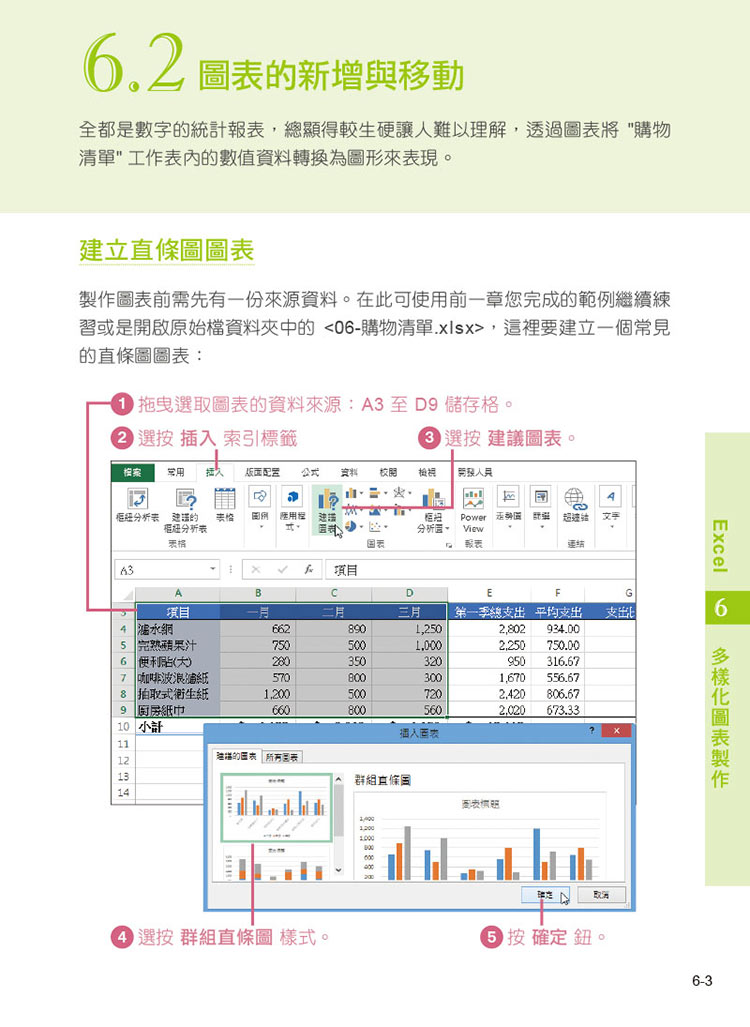
Task: Select the 表格 (Table) icon
Action: pyautogui.click(x=225, y=501)
